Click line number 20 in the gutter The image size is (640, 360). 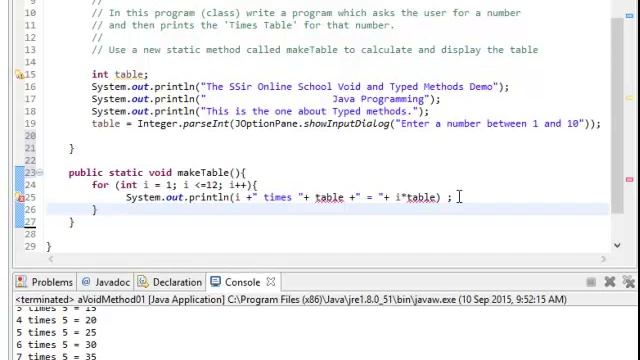pyautogui.click(x=30, y=136)
